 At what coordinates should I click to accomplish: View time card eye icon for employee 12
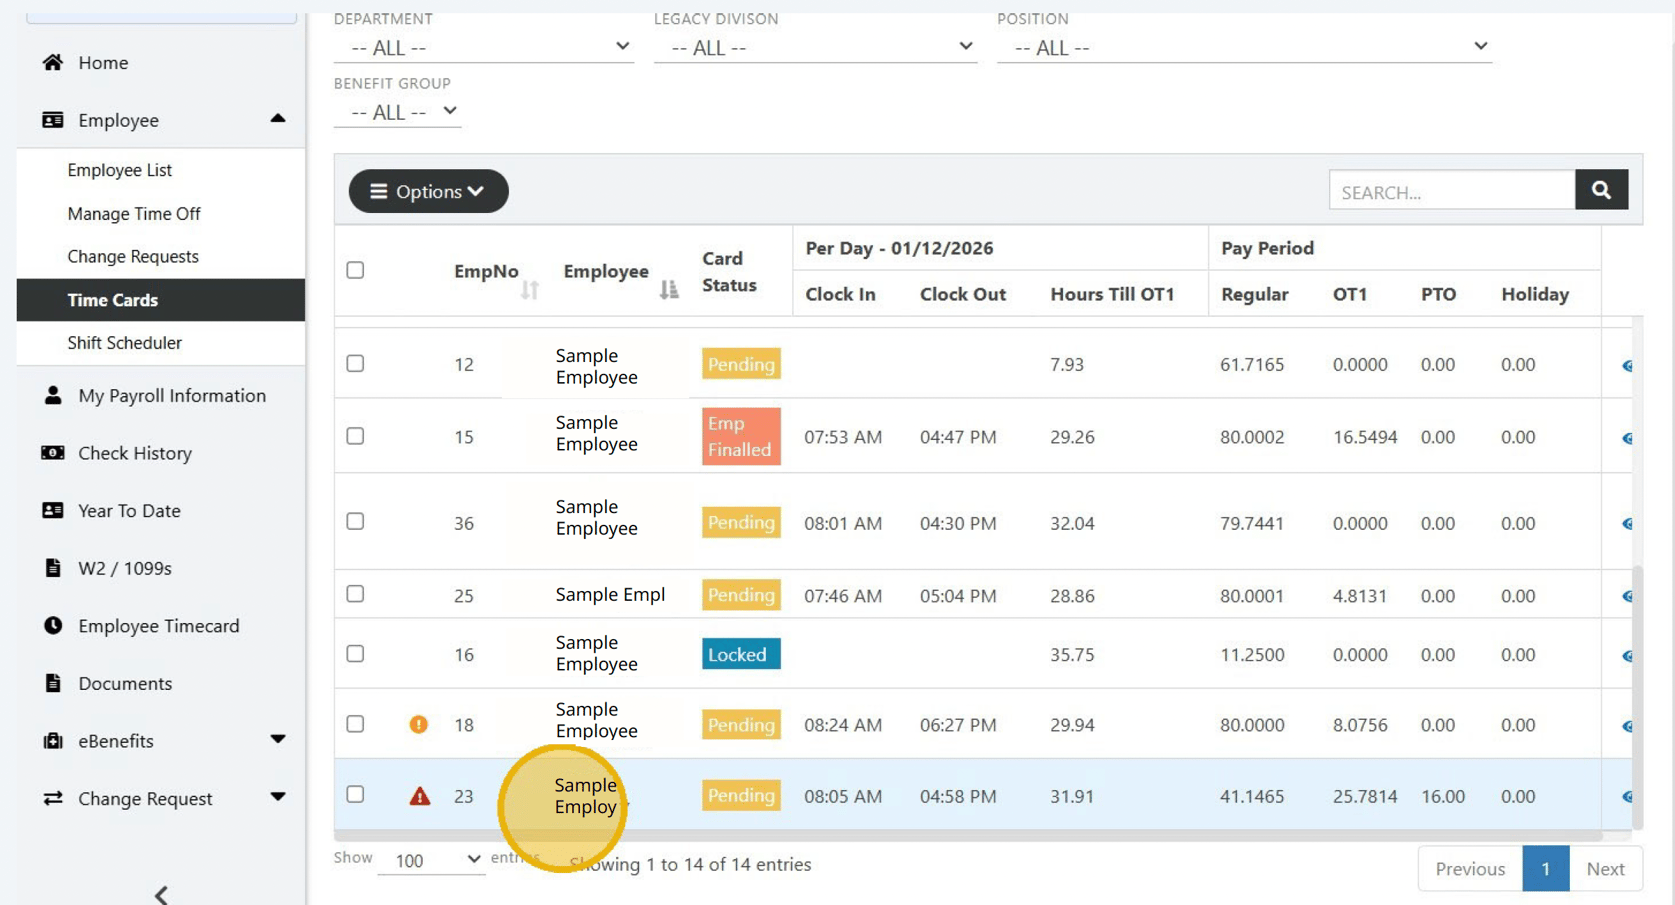[1627, 366]
